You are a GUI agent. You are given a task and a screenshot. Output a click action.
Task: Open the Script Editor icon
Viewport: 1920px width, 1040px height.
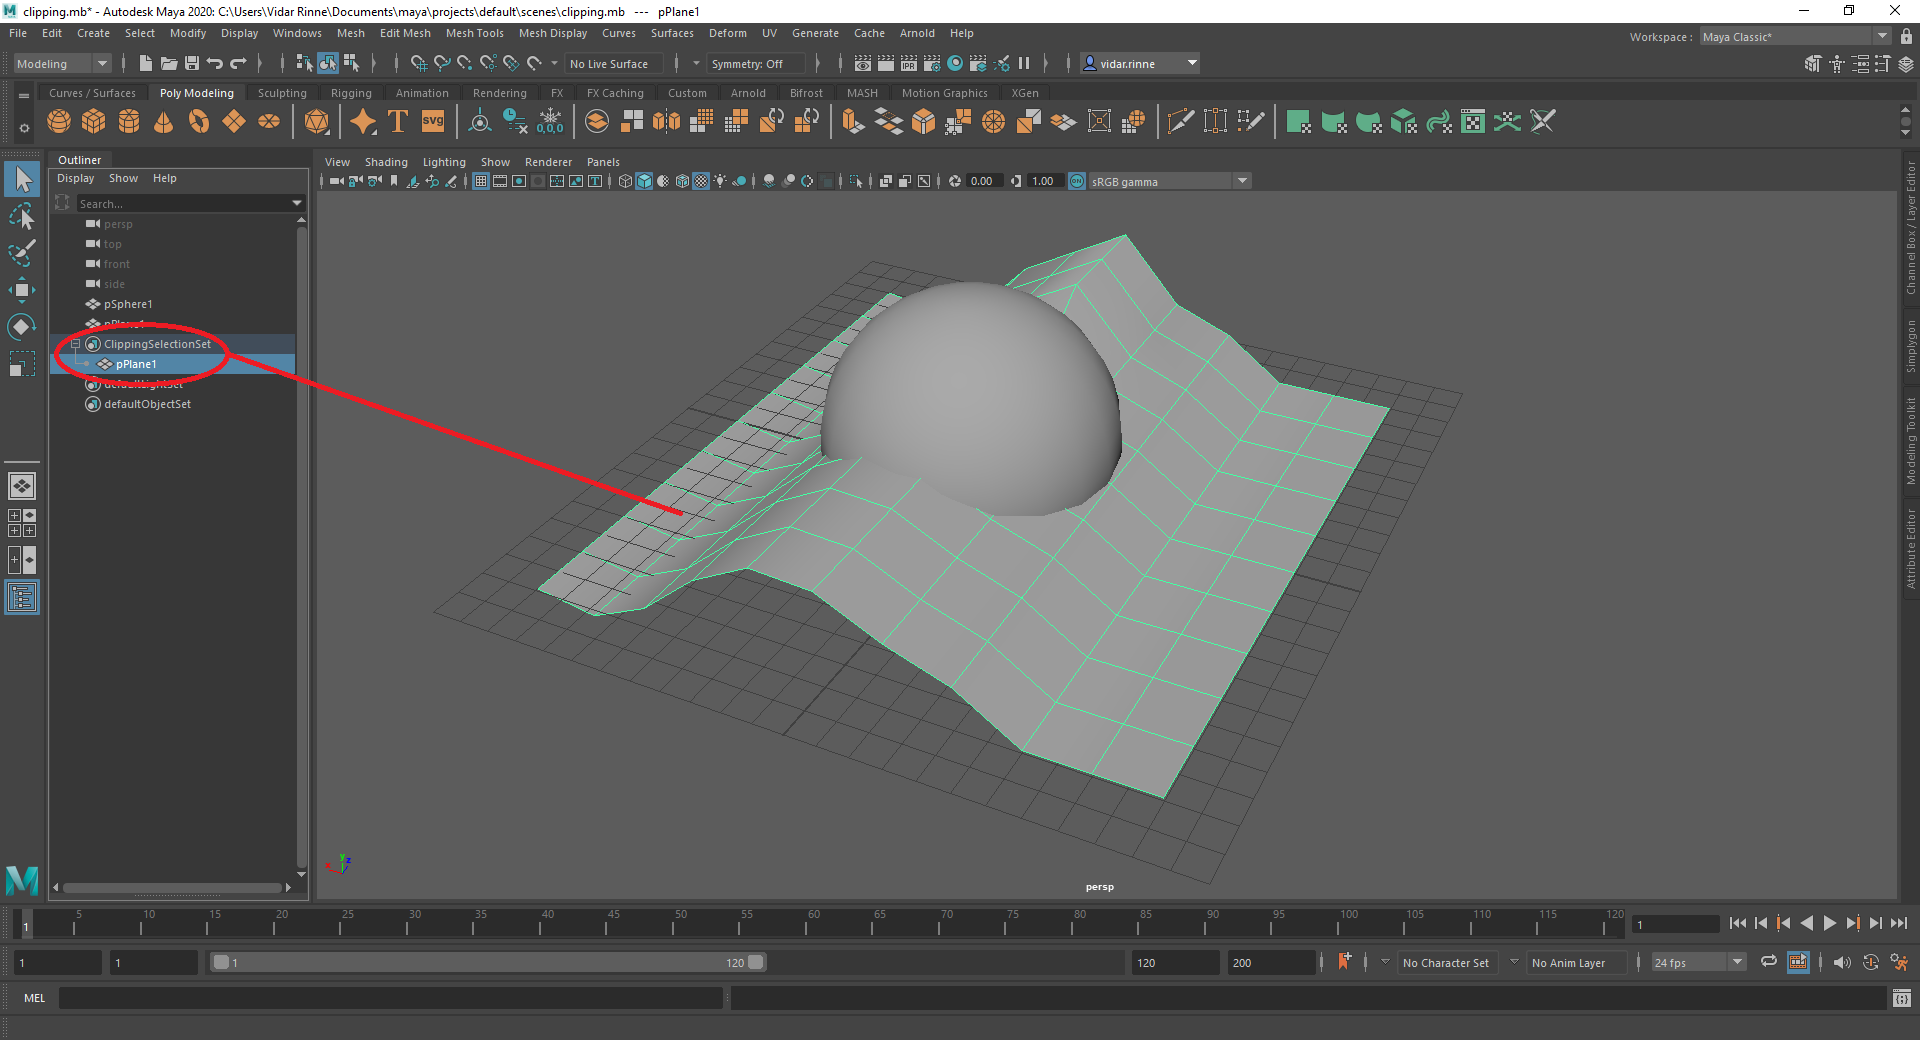1901,998
